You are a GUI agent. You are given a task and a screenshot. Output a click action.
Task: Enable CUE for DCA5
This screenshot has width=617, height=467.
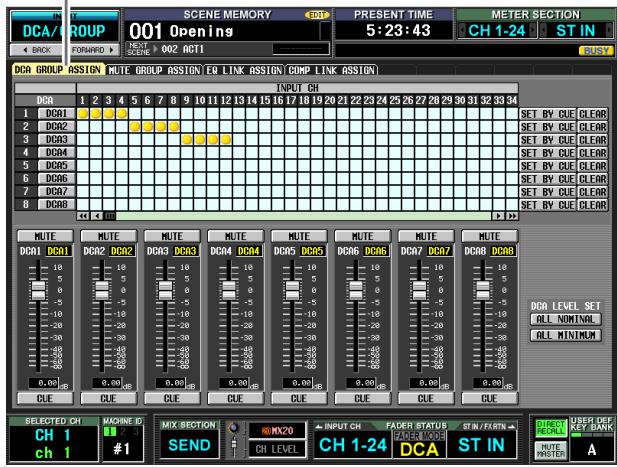click(x=299, y=399)
